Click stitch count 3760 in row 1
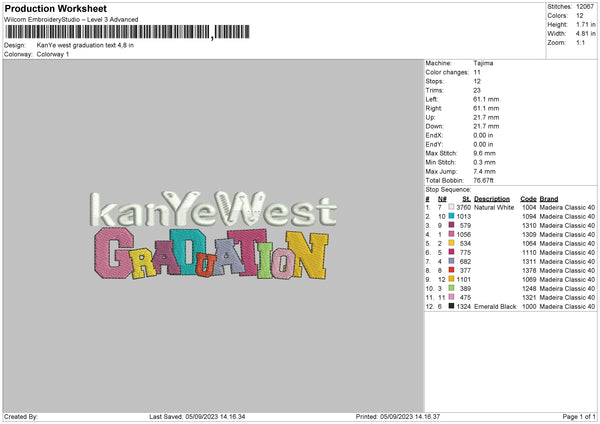The height and width of the screenshot is (424, 600). tap(463, 207)
